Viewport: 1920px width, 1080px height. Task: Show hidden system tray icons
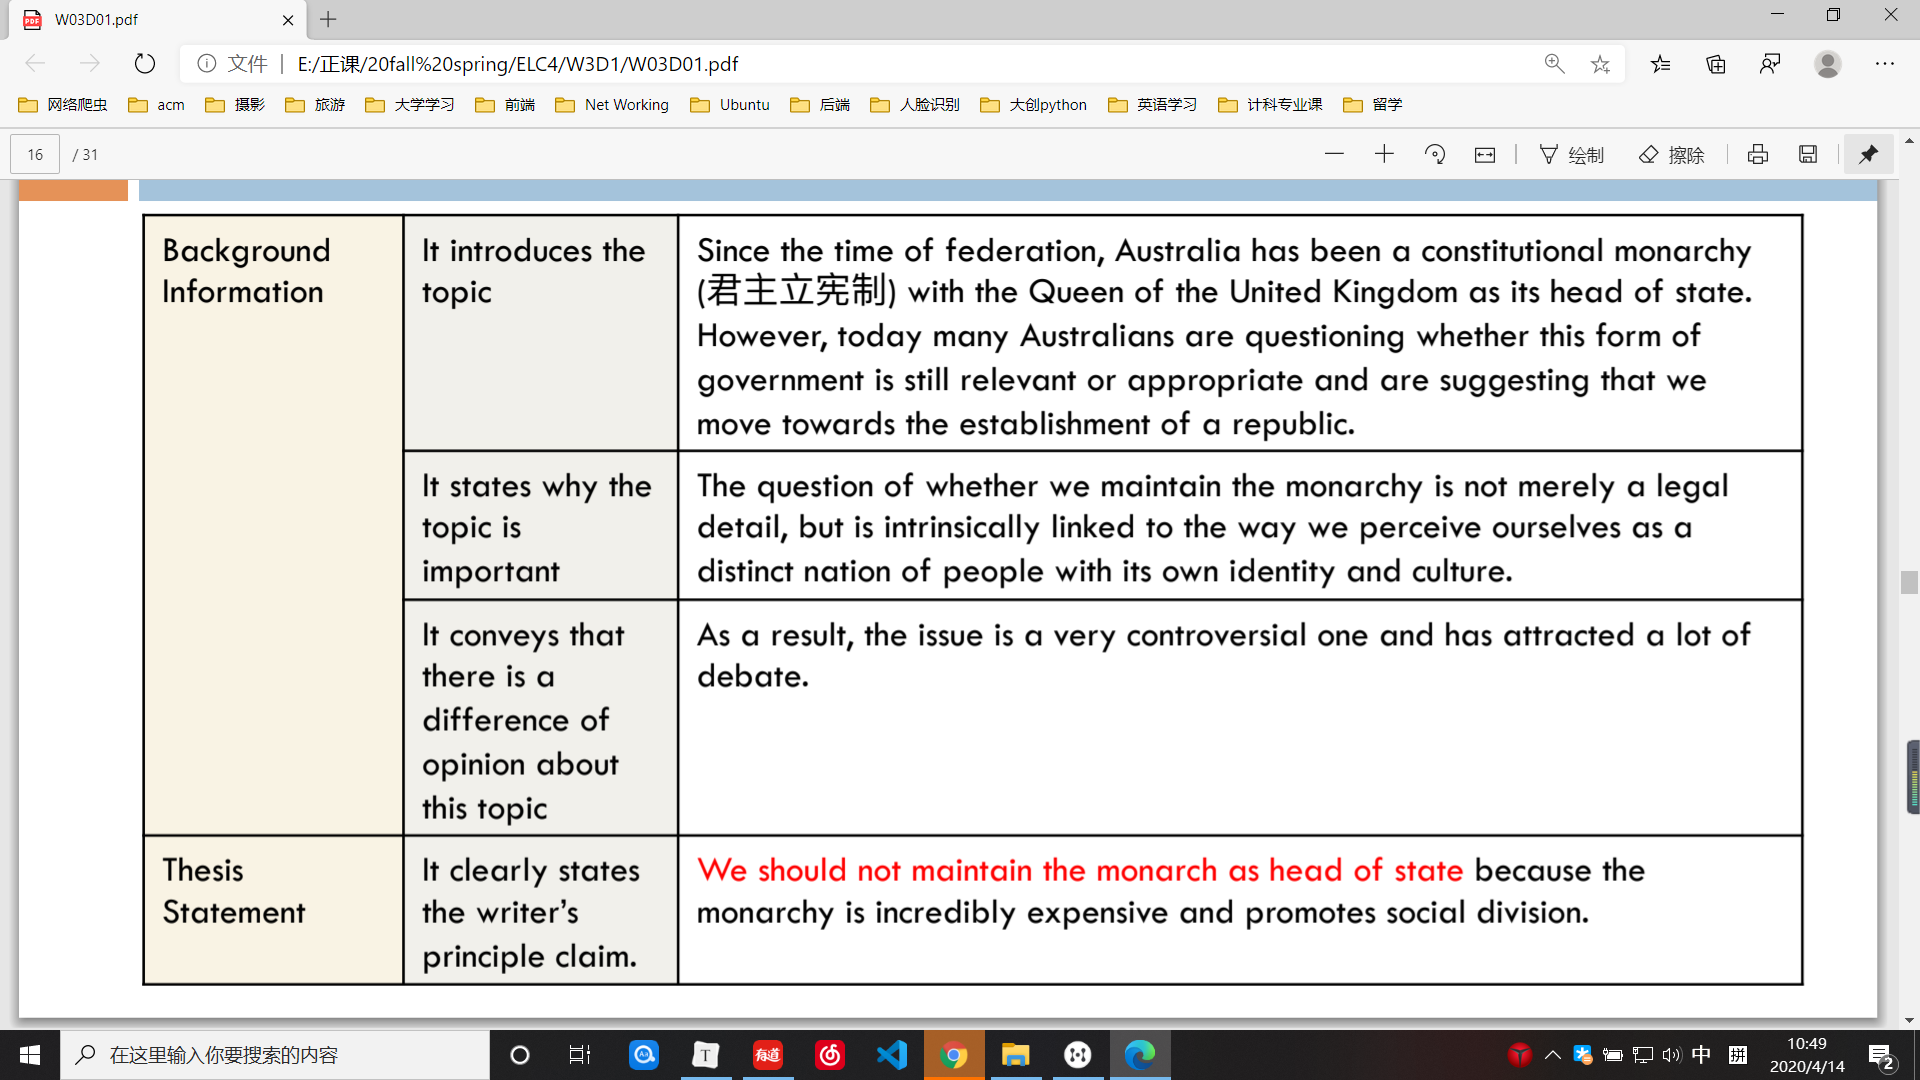(1553, 1055)
